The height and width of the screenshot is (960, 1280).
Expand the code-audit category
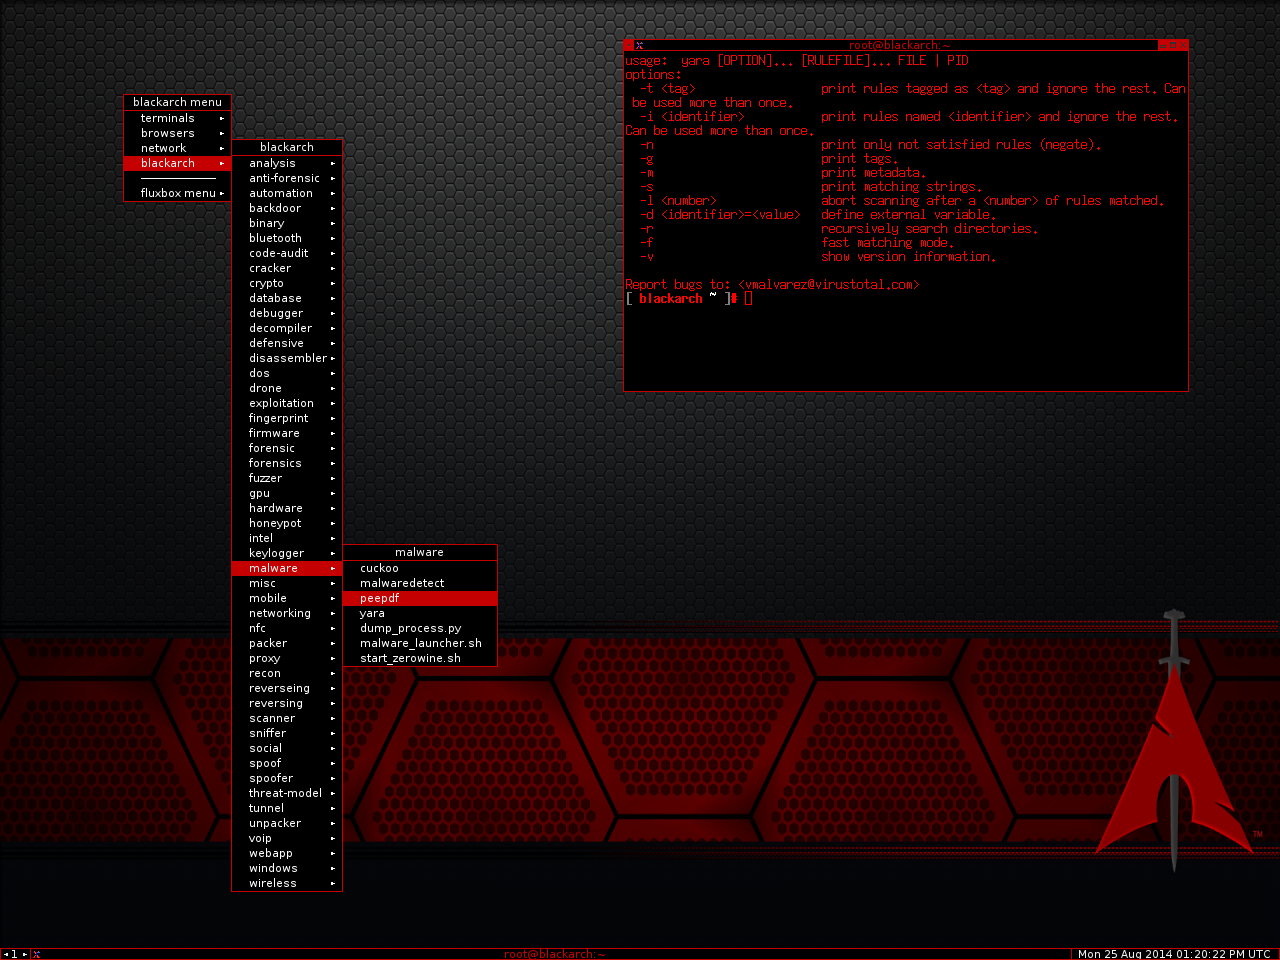click(287, 253)
